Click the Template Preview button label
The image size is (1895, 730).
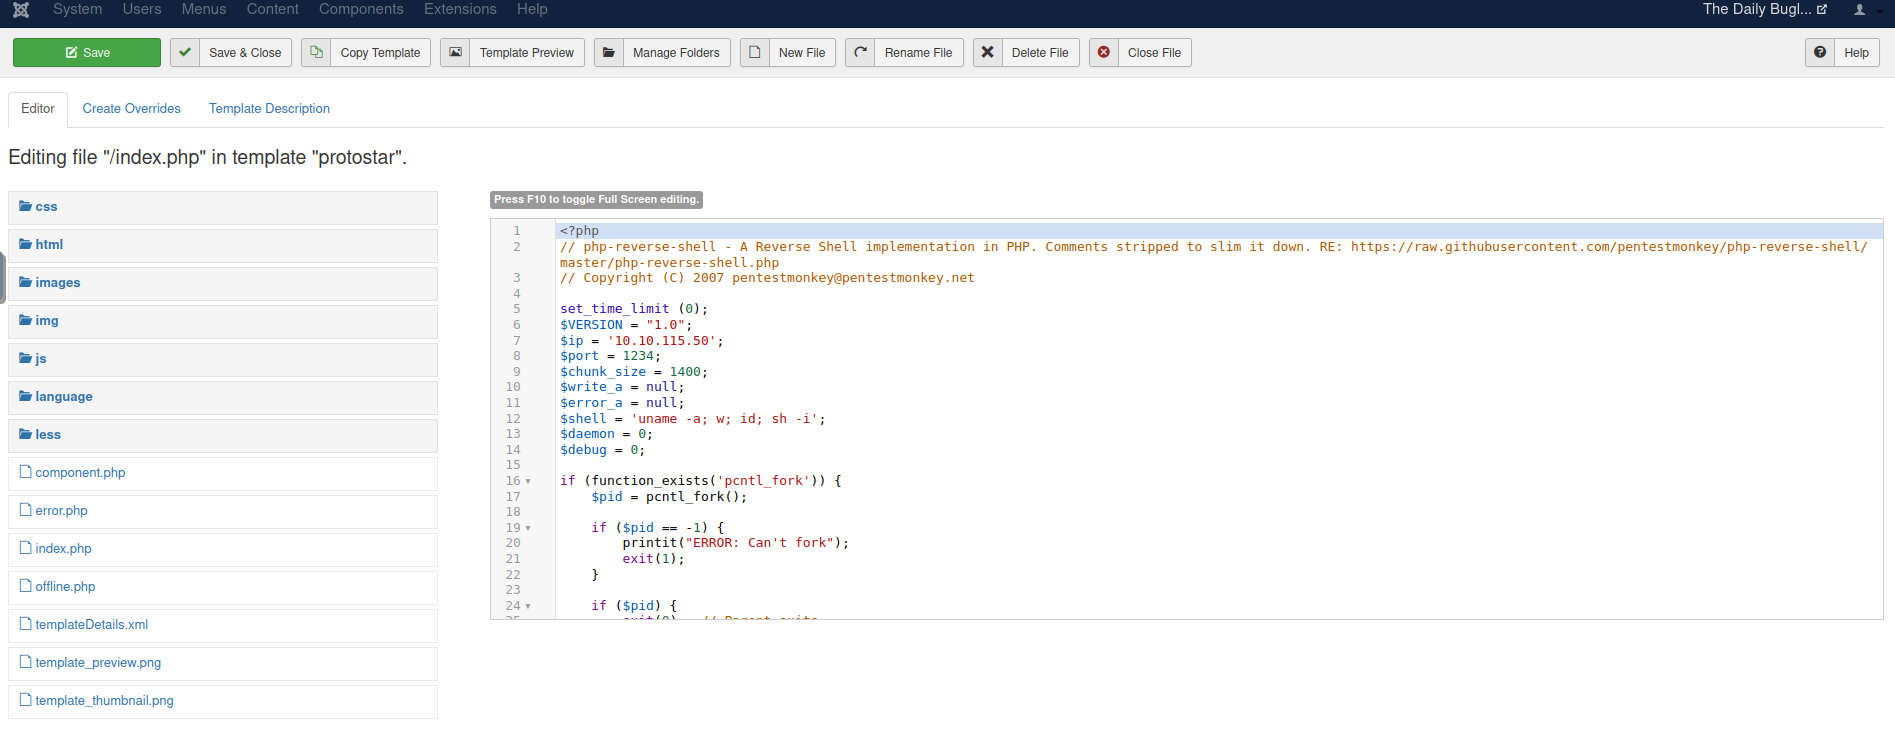527,53
